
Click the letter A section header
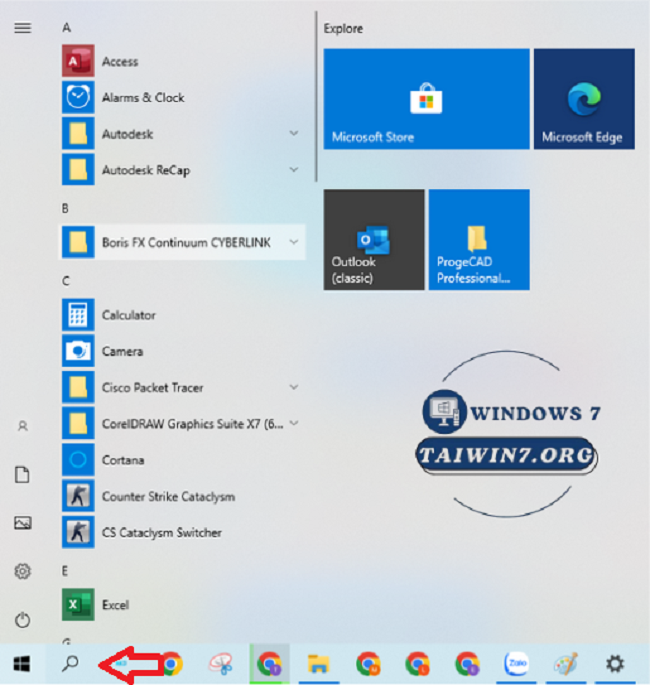click(66, 28)
